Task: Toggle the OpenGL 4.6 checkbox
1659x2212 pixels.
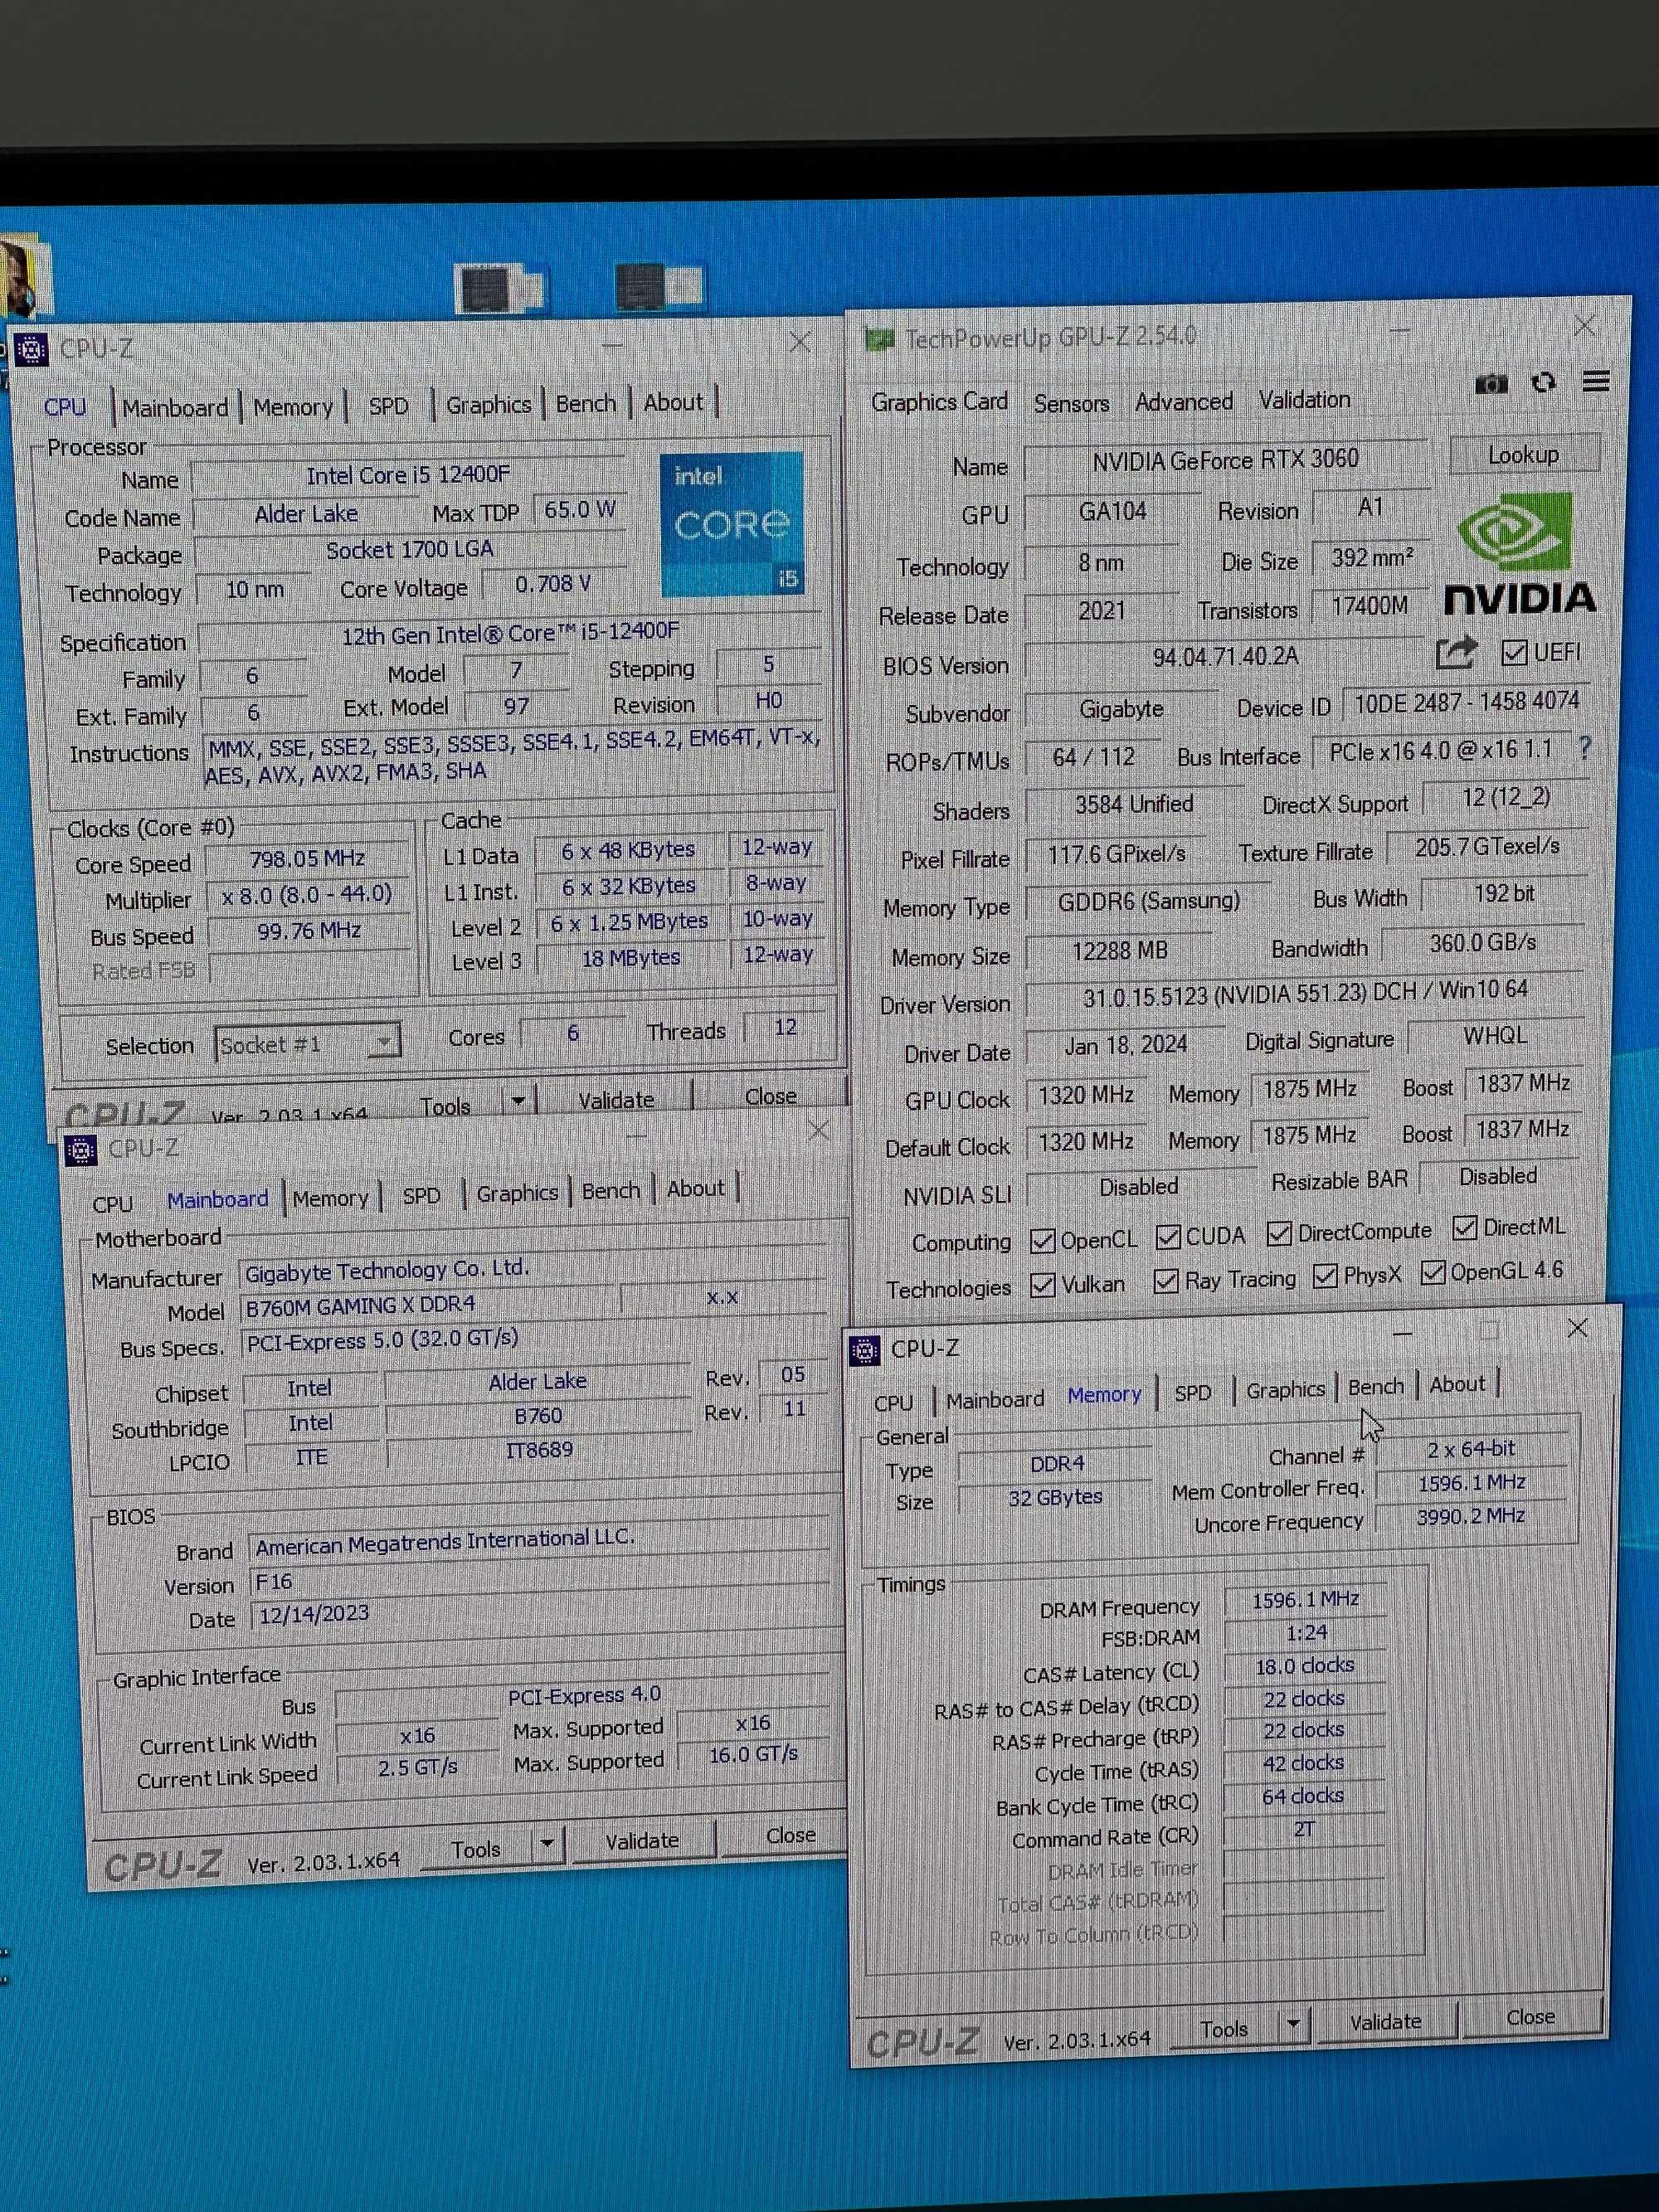Action: [1432, 1272]
